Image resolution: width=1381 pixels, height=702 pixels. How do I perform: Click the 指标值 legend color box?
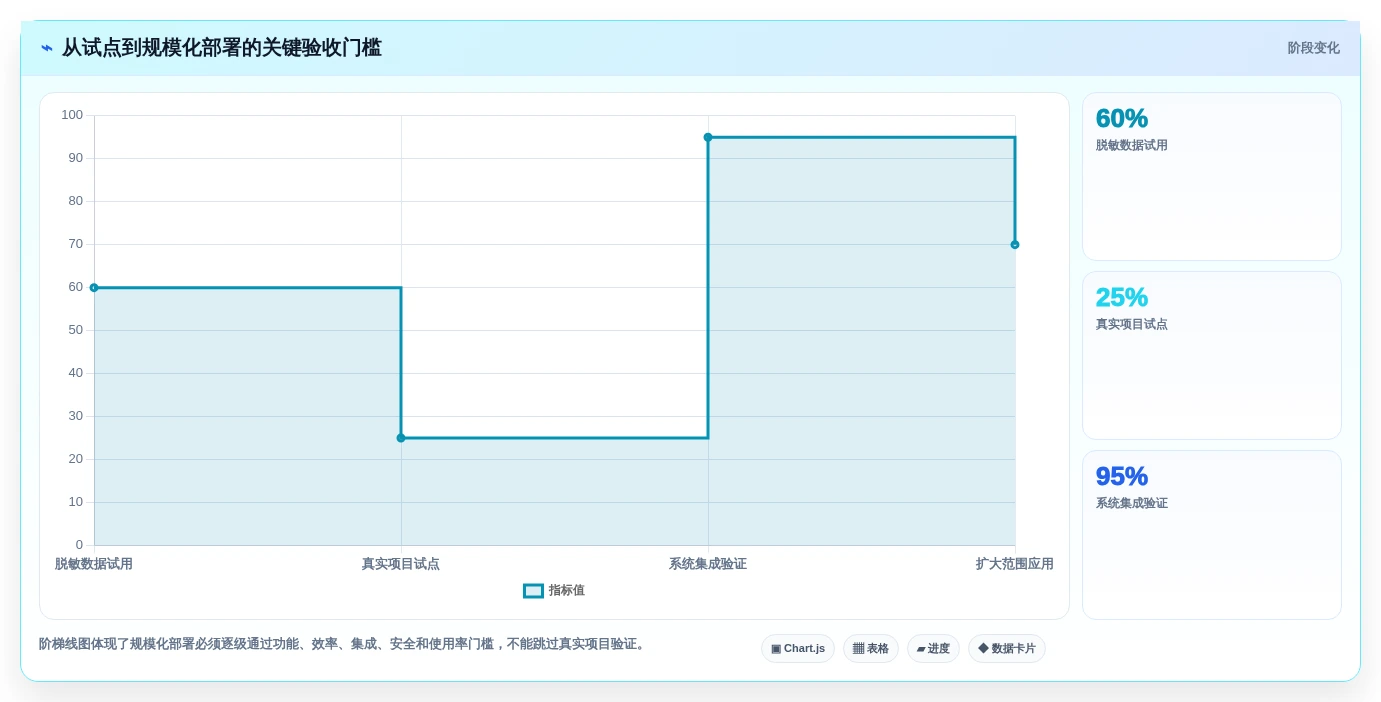533,591
